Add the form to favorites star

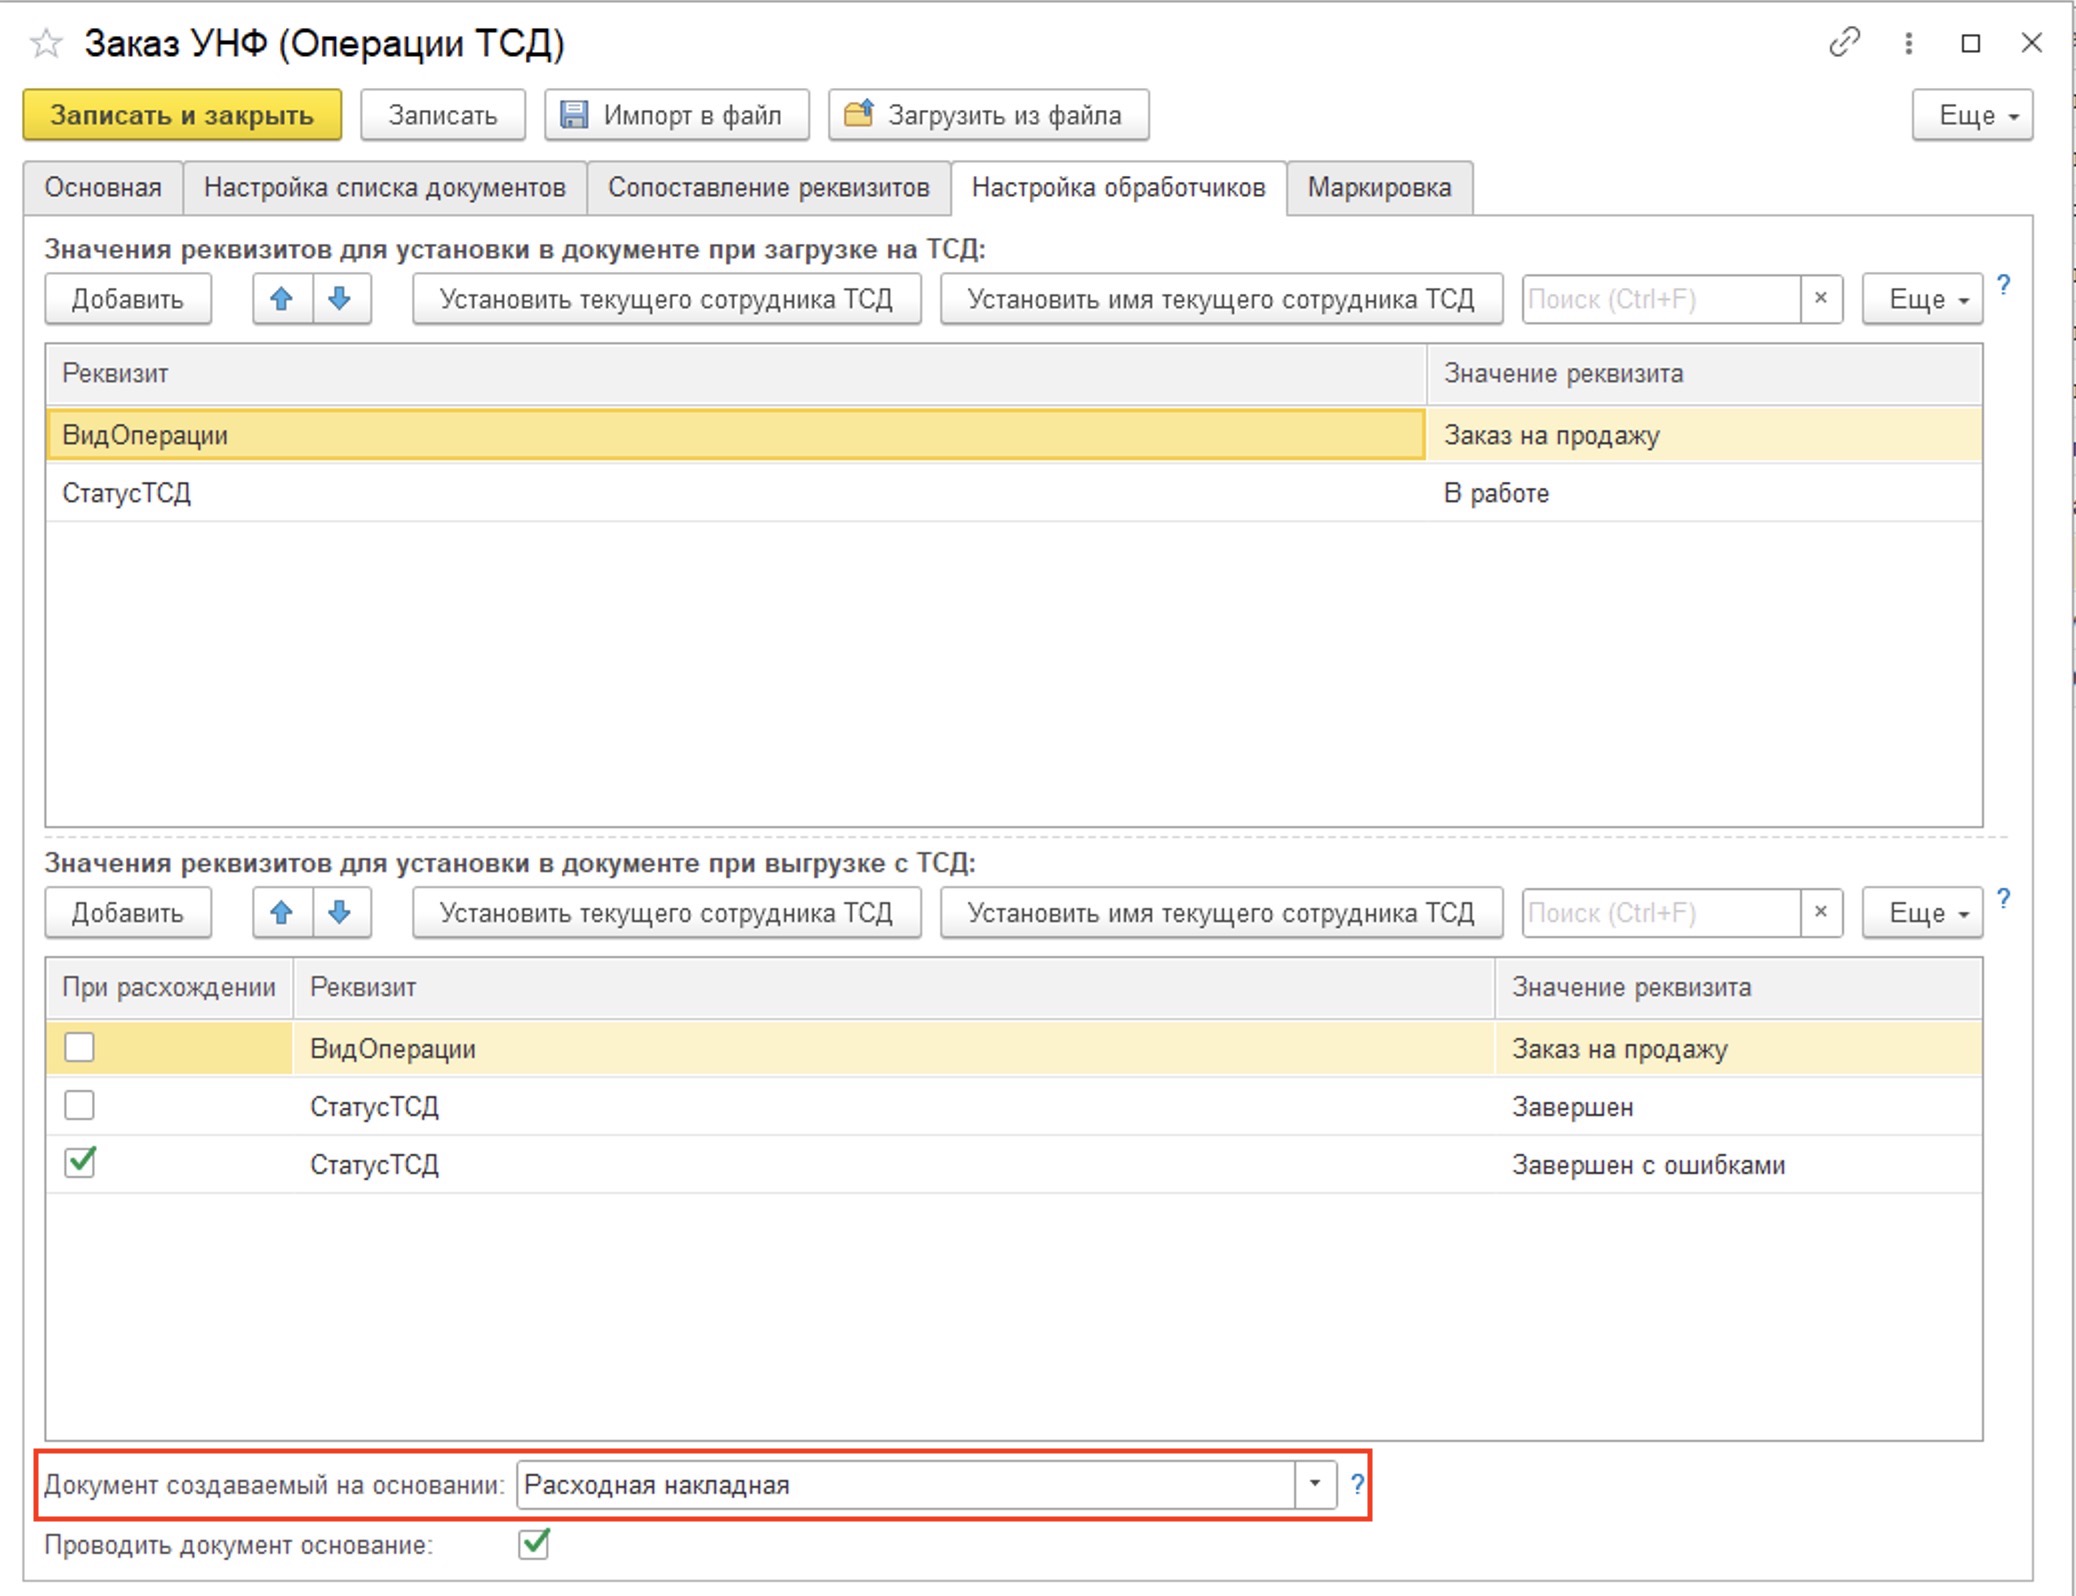pyautogui.click(x=46, y=43)
